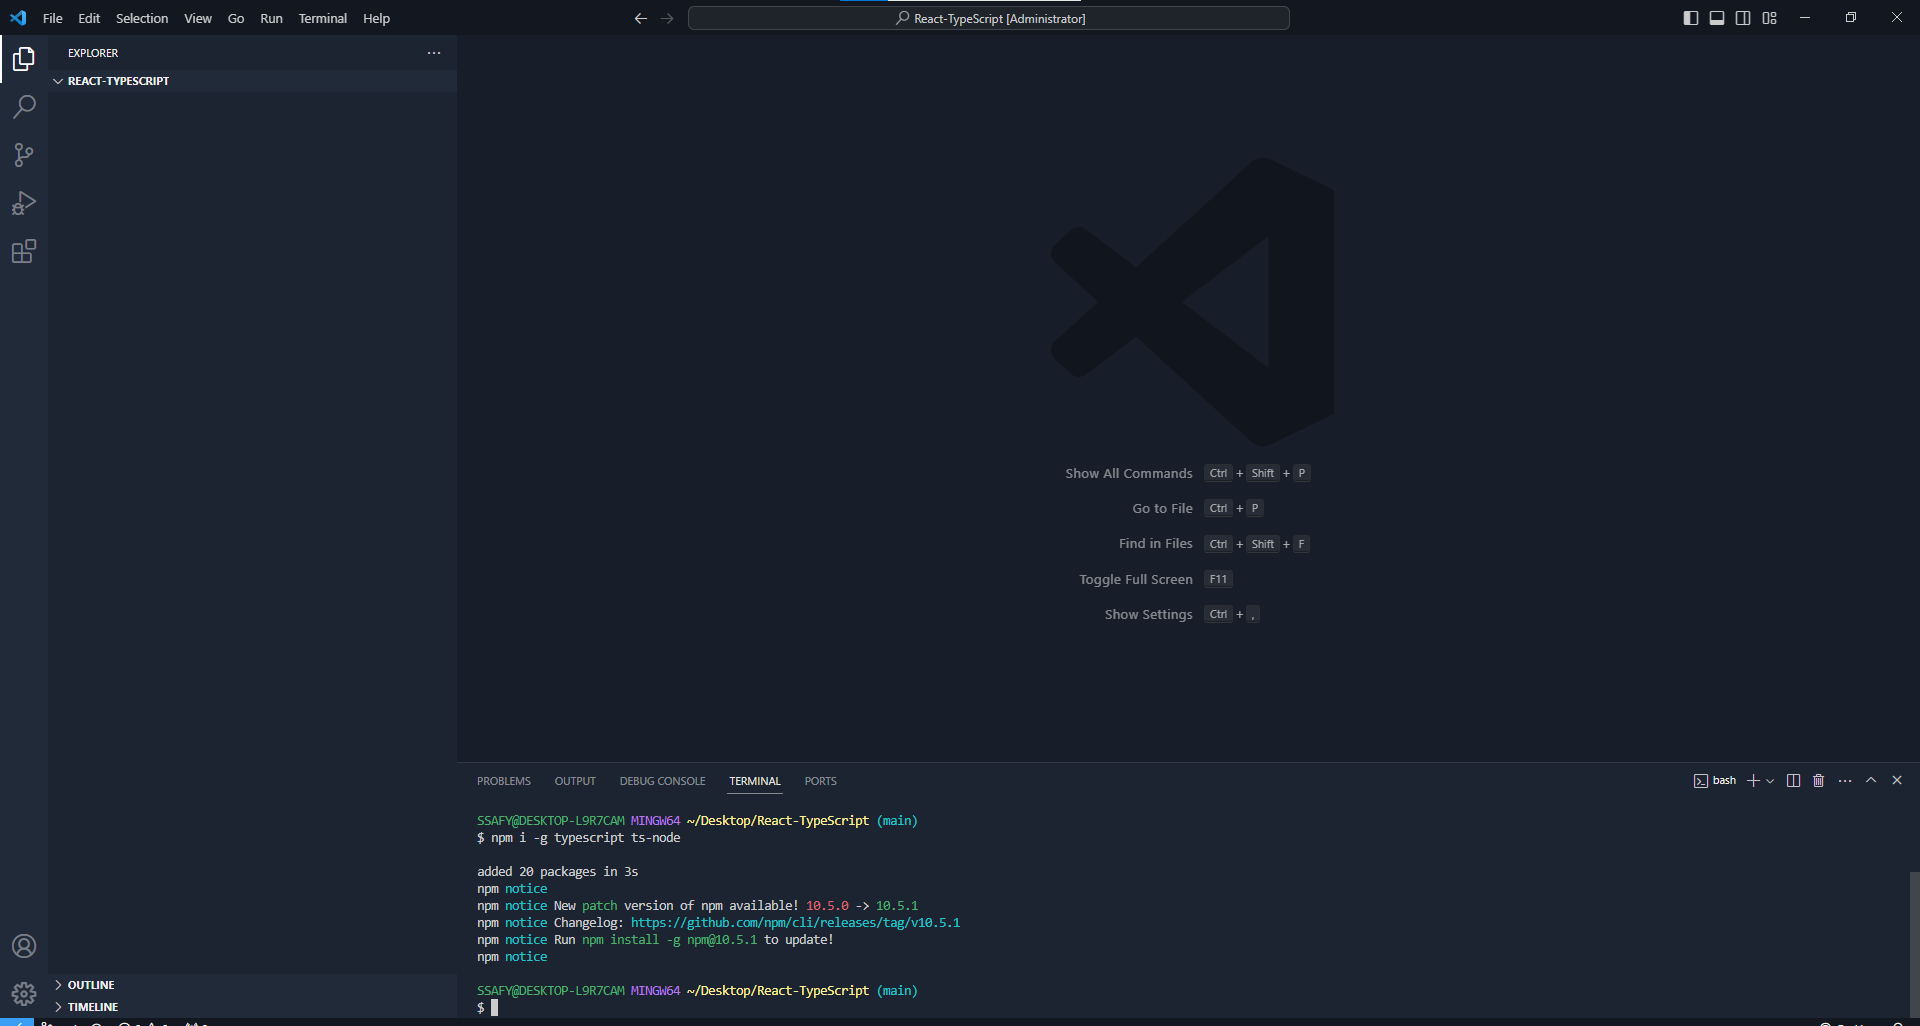1920x1026 pixels.
Task: Collapse the REACT-TYPESCRIPT folder section
Action: point(253,81)
